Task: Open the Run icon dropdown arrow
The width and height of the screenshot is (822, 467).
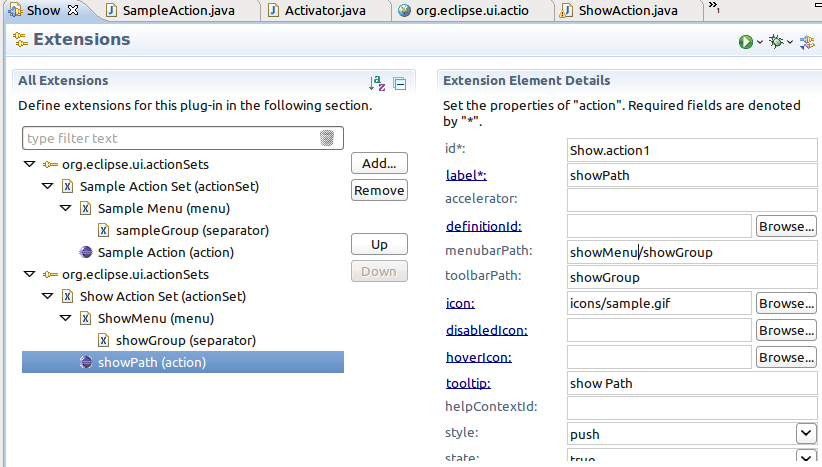Action: tap(760, 42)
